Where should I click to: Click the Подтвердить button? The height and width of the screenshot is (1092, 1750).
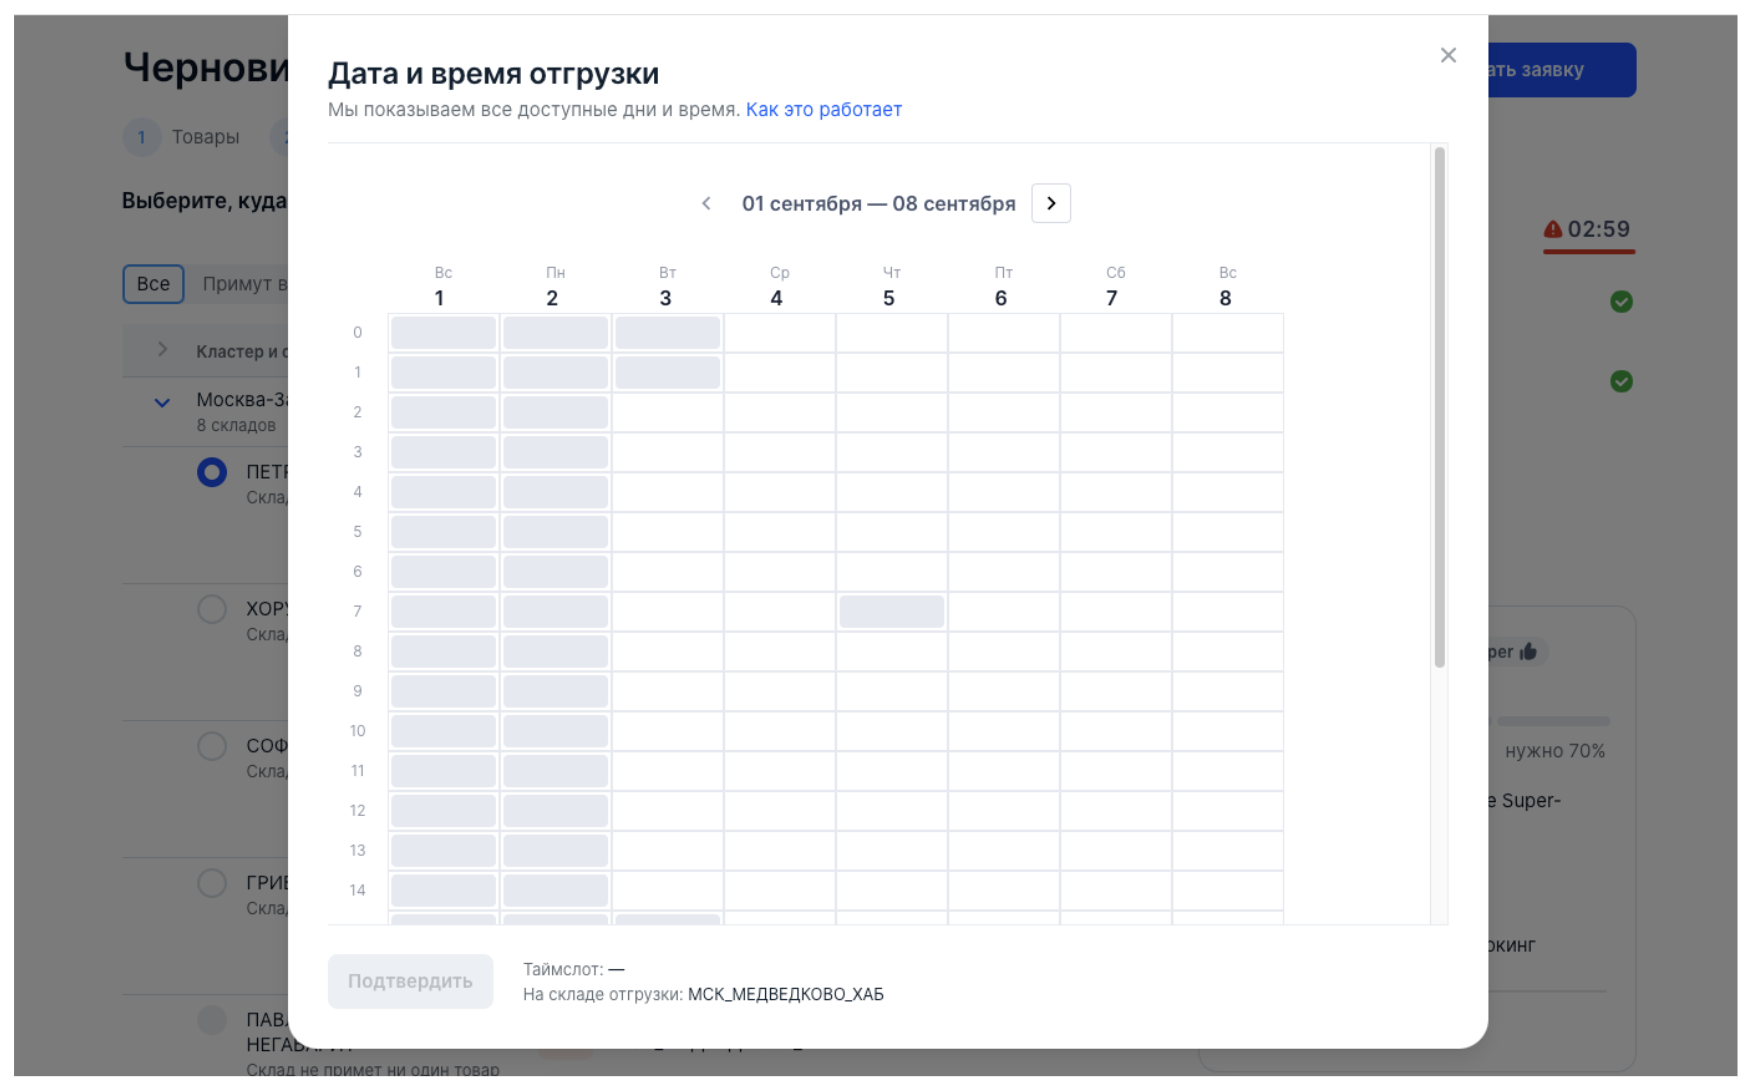[410, 981]
